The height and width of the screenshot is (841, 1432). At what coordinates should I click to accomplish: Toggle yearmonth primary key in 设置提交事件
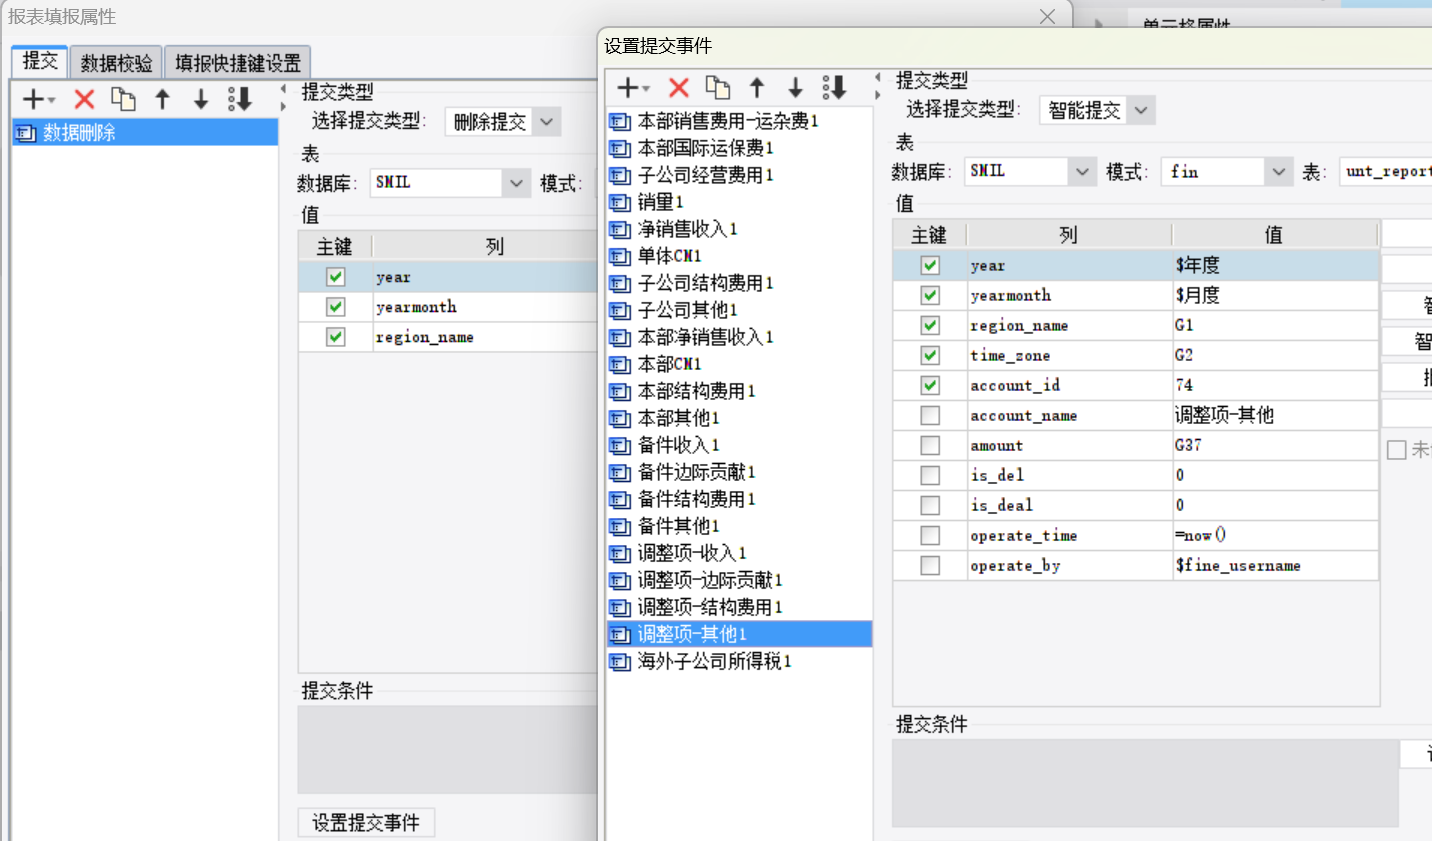click(930, 295)
